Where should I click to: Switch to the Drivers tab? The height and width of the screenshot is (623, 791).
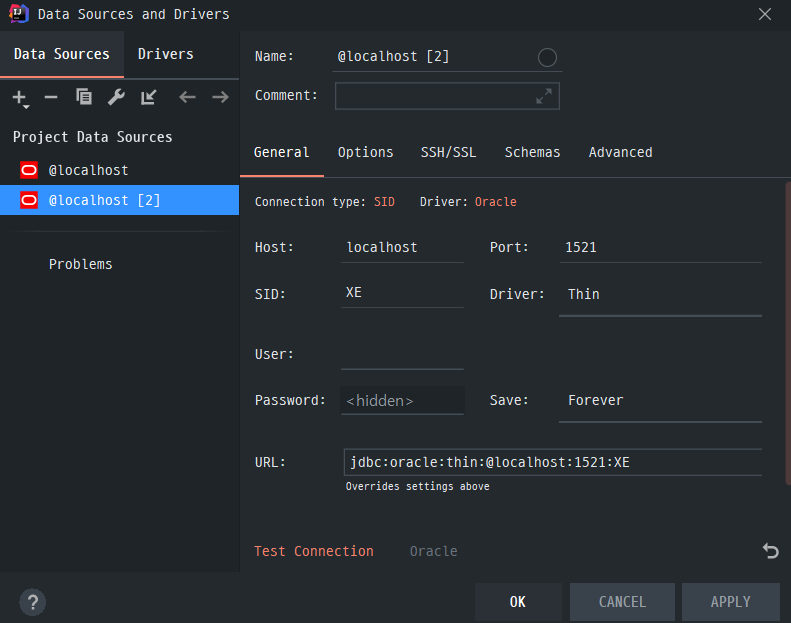[x=165, y=54]
